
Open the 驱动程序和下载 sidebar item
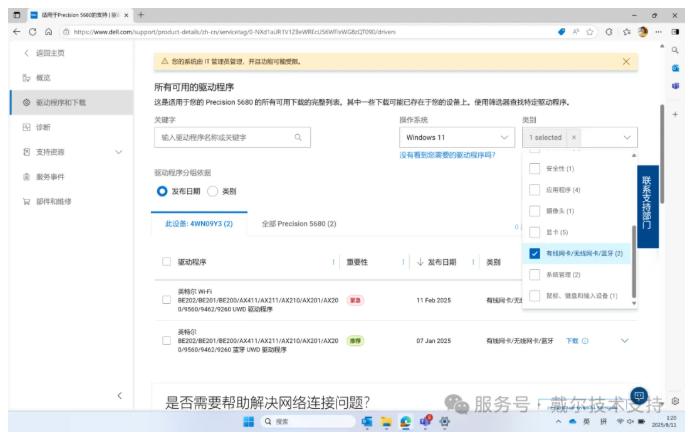coord(71,102)
